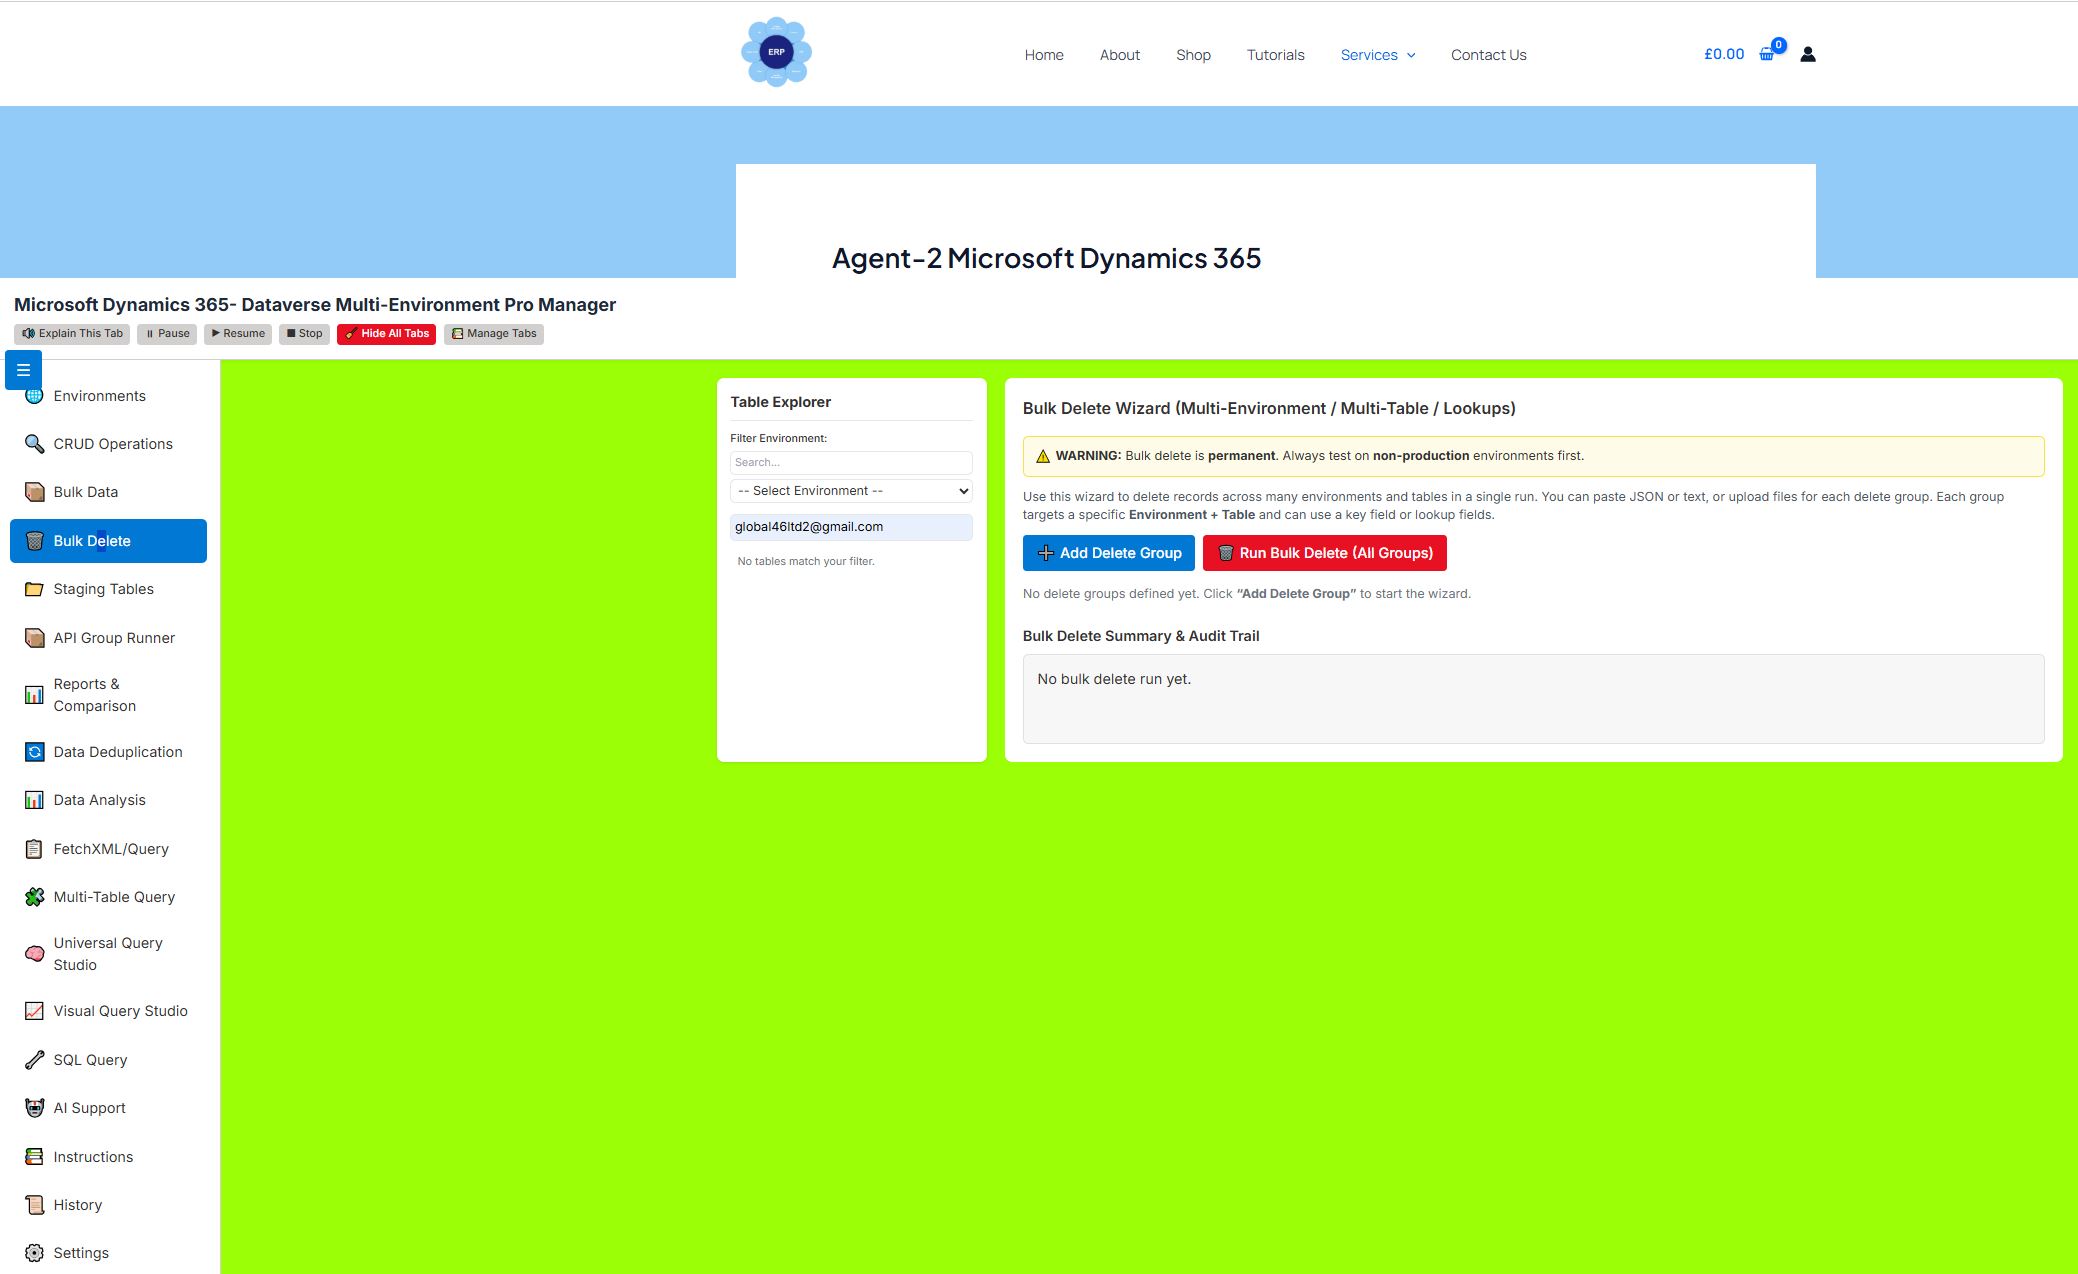Run Bulk Delete for all groups
This screenshot has width=2078, height=1274.
(x=1324, y=552)
